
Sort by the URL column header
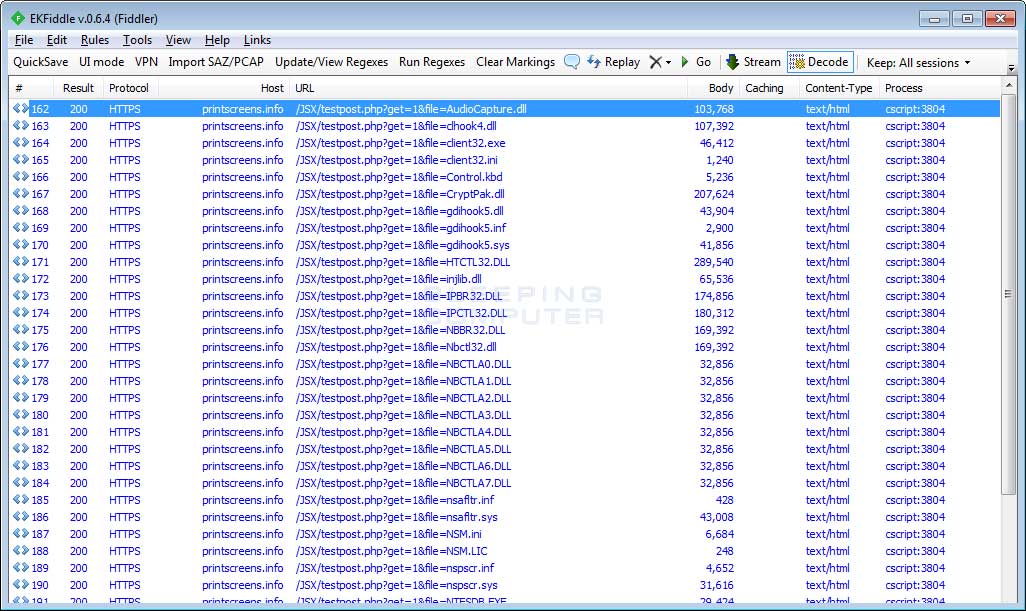pyautogui.click(x=488, y=88)
